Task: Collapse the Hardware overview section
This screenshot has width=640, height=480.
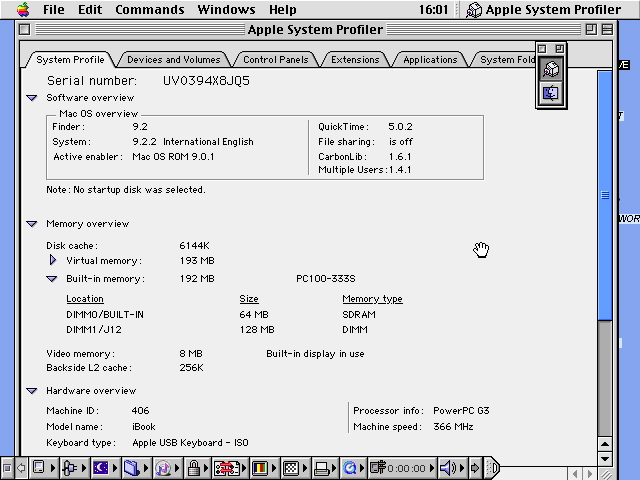Action: click(32, 391)
